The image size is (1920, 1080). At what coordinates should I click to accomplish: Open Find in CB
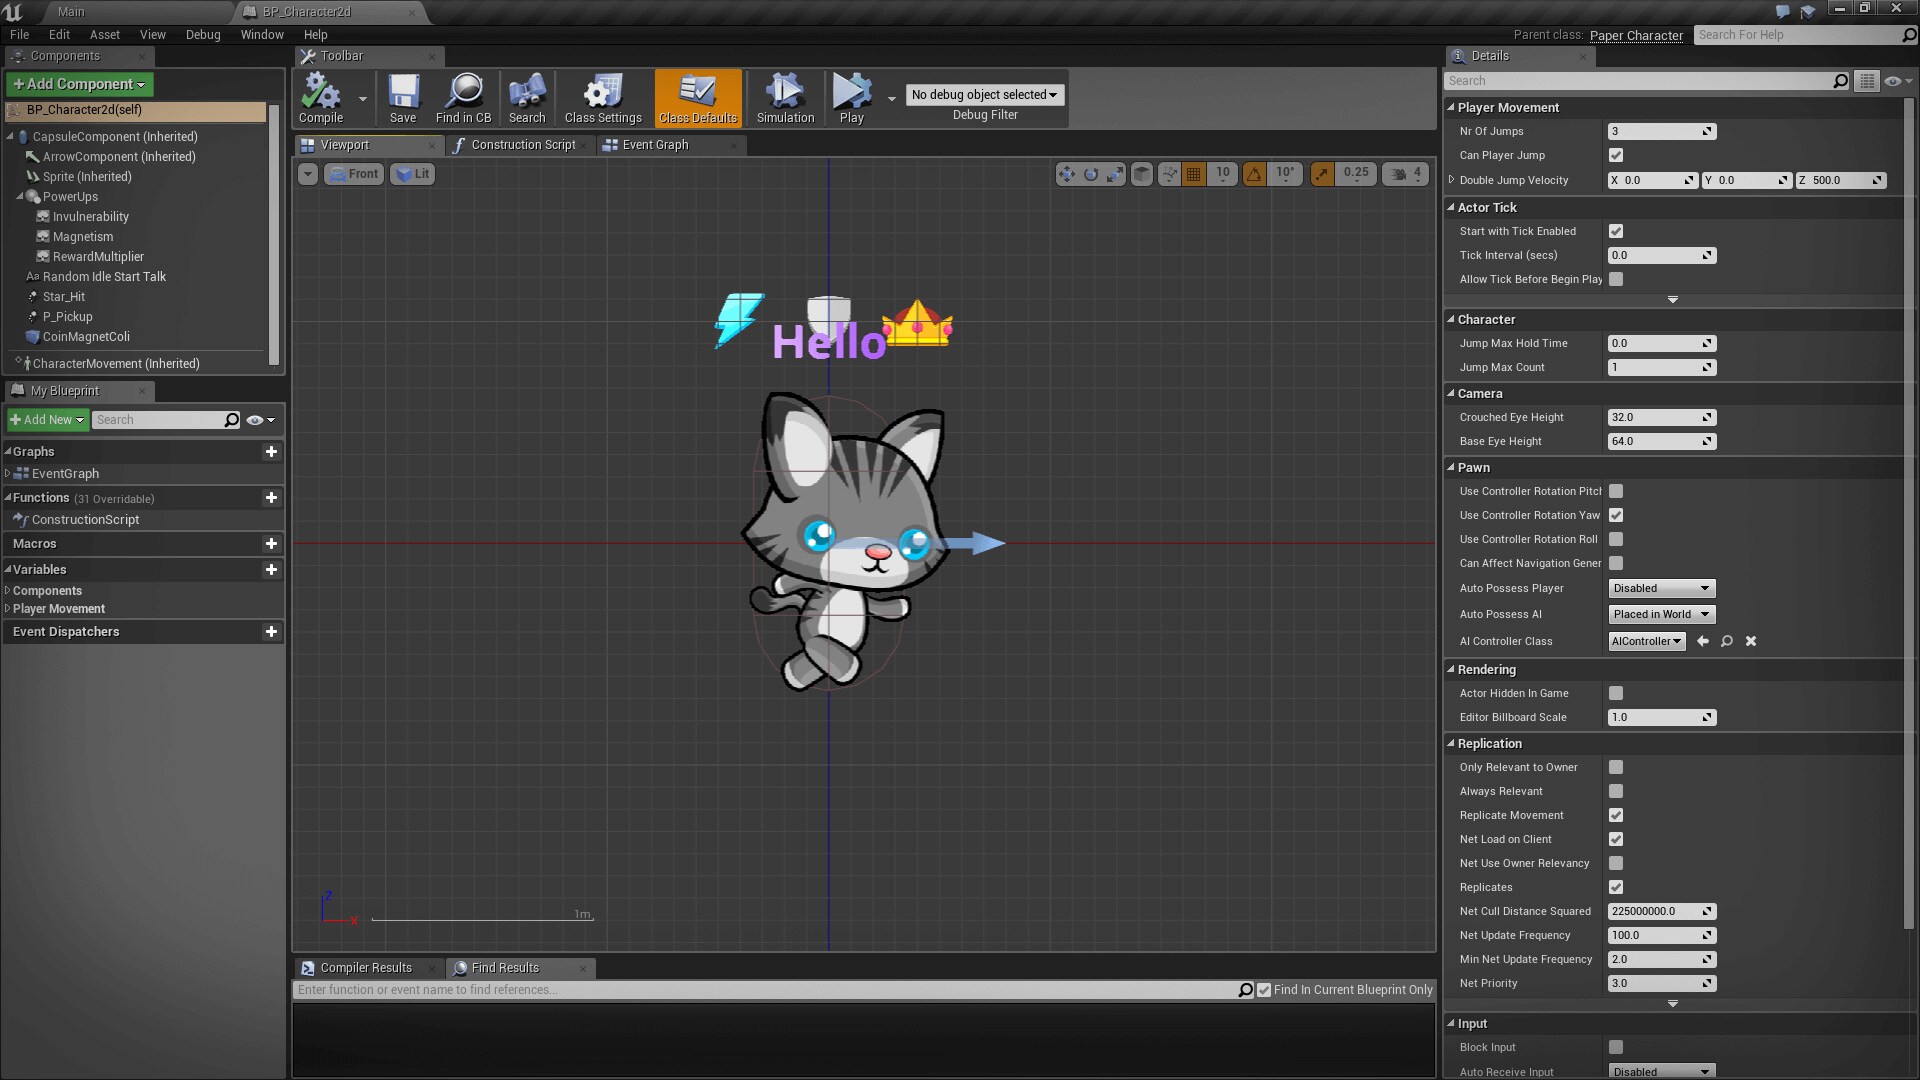point(463,95)
